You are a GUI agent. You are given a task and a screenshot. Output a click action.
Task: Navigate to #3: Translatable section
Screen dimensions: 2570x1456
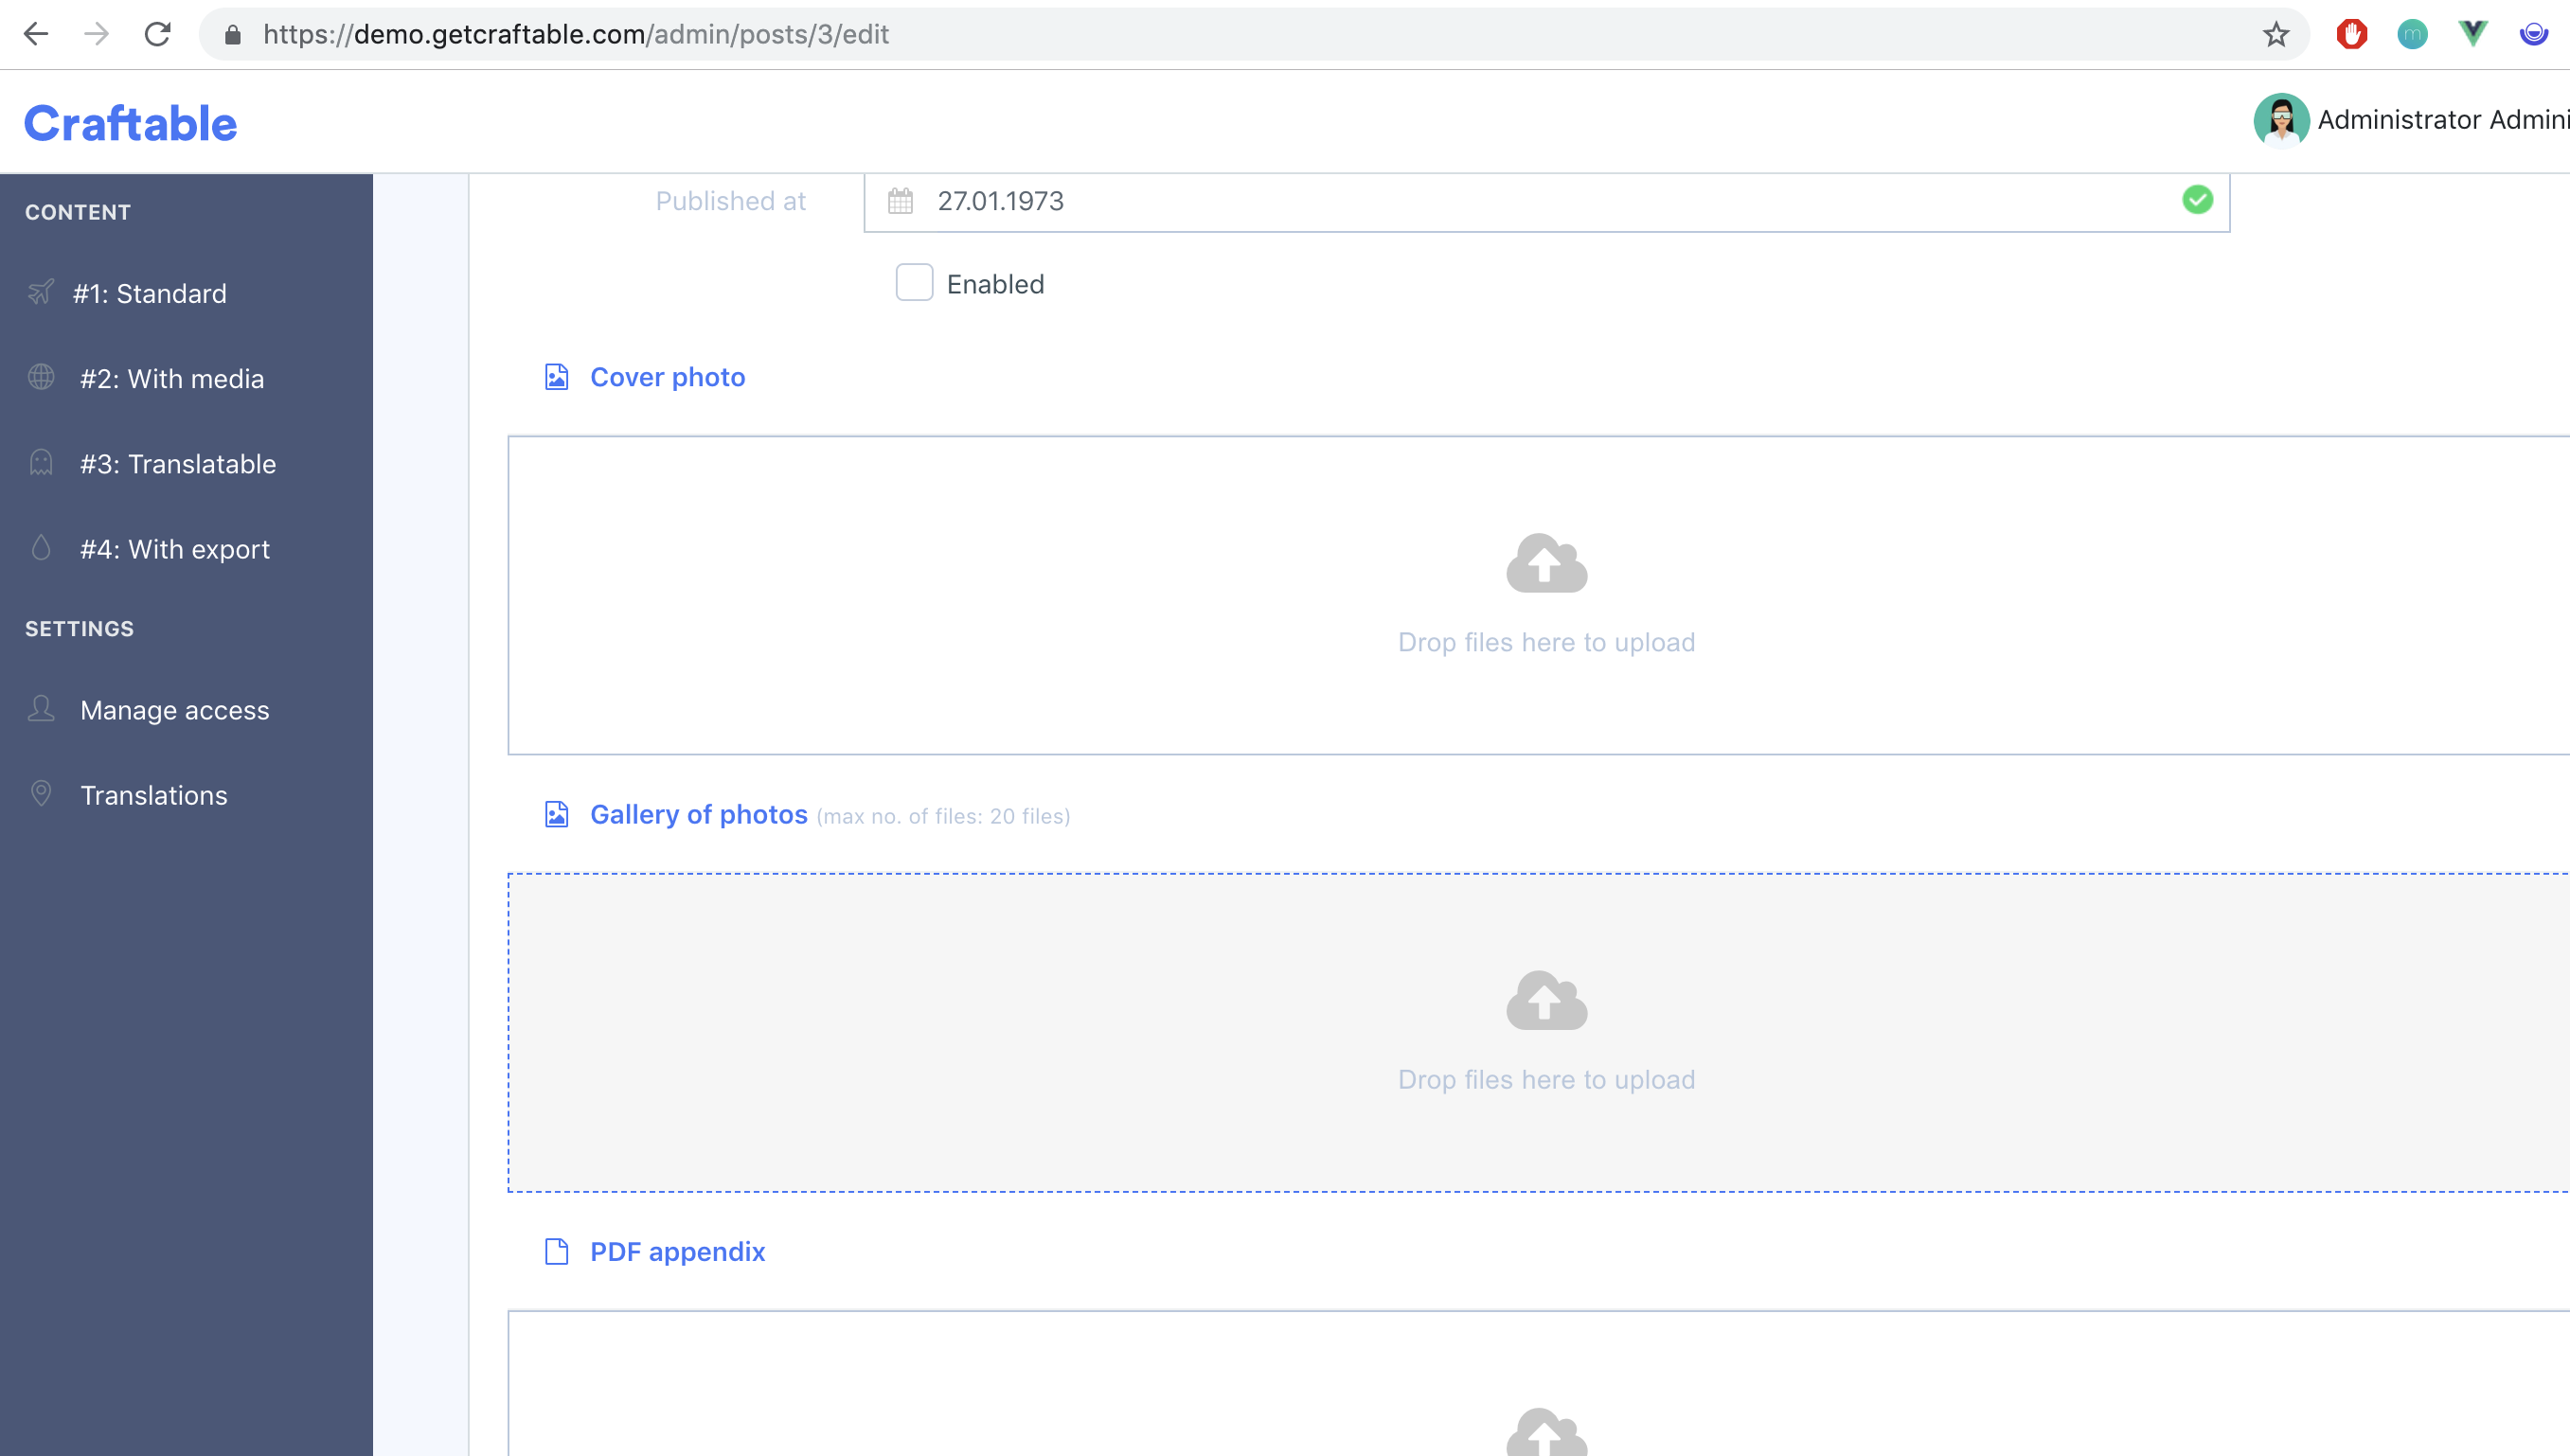pos(178,464)
